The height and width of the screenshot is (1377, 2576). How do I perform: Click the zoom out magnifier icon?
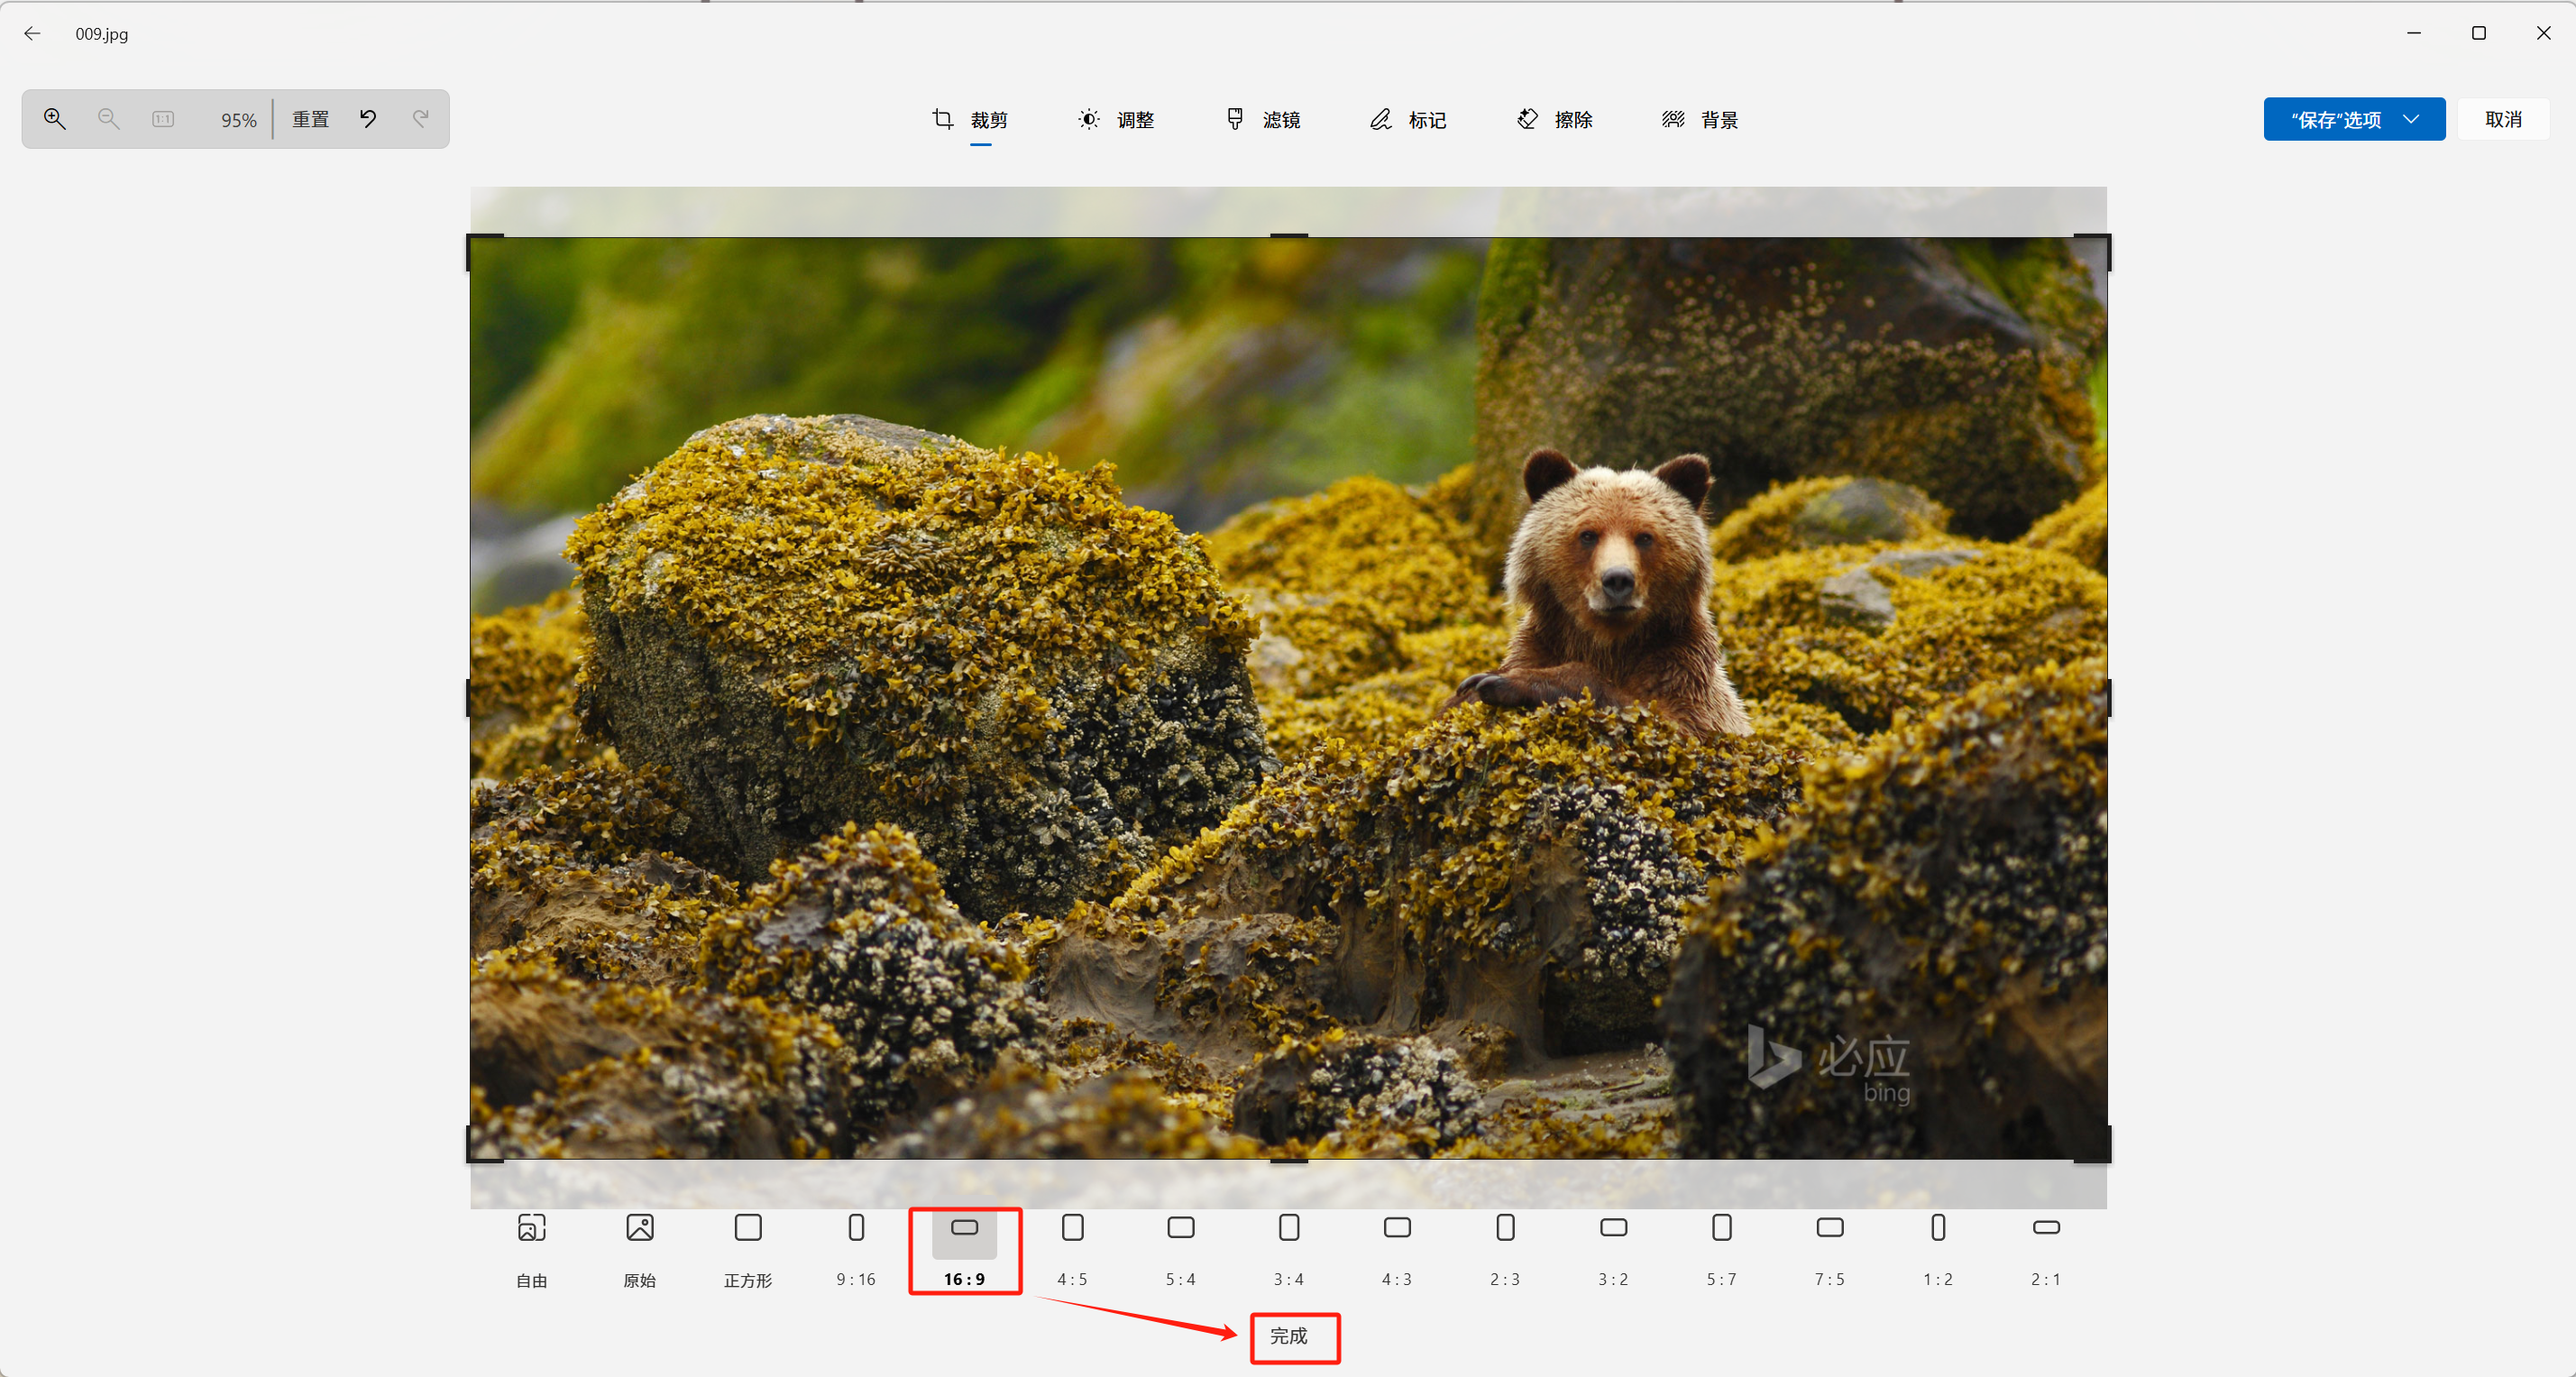109,118
